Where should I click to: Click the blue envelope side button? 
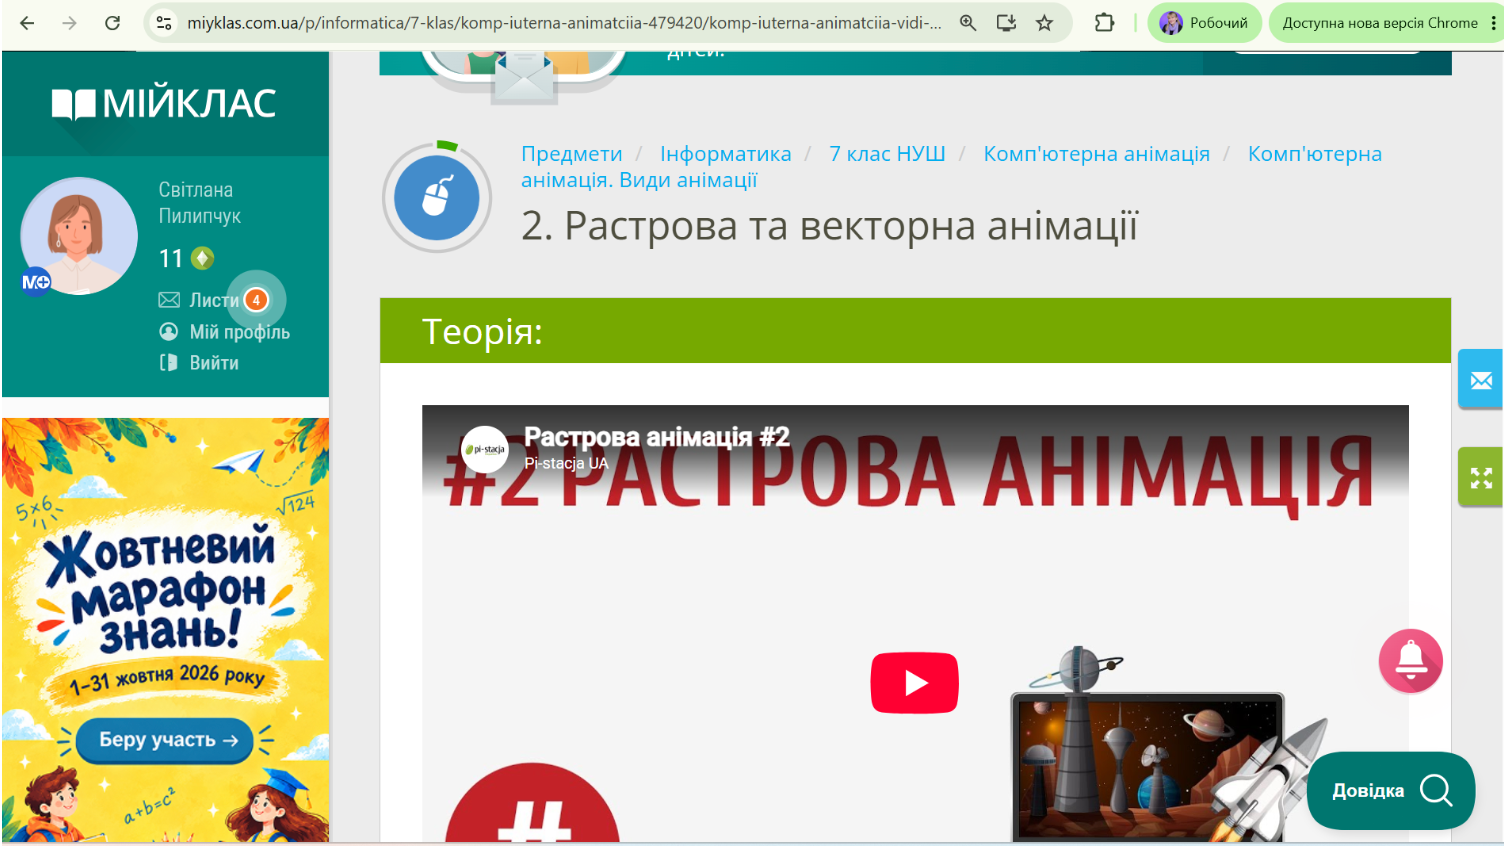tap(1481, 379)
